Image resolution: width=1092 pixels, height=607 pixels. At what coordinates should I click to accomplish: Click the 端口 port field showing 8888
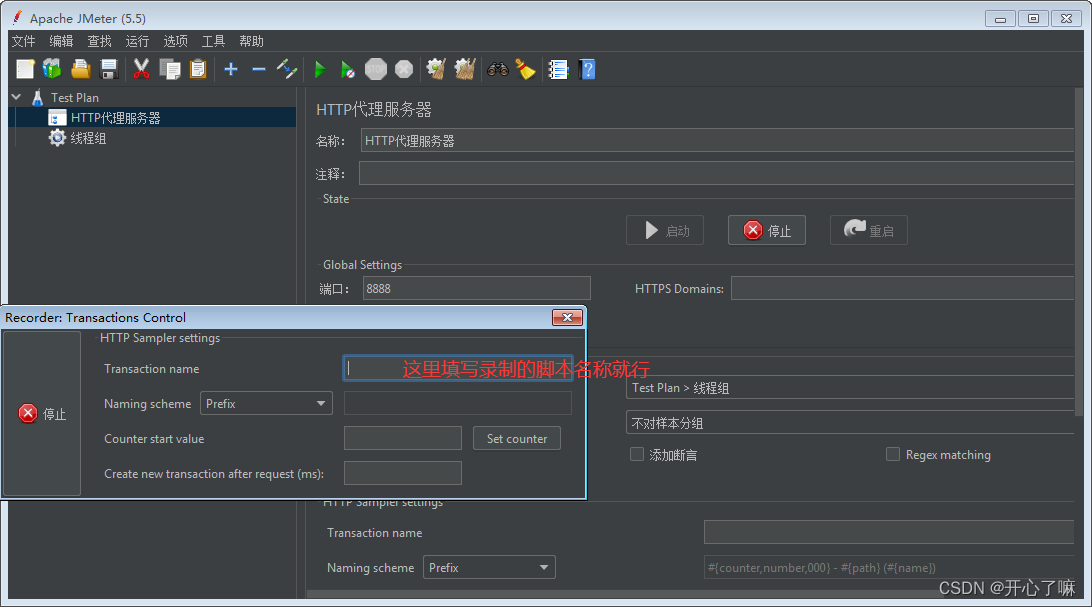pyautogui.click(x=476, y=288)
